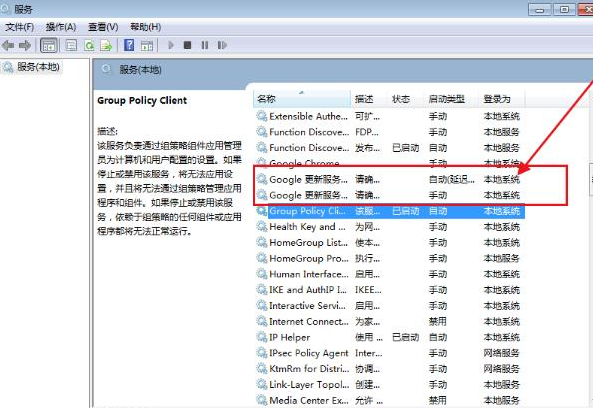Click gear icon of Internet Connect... row

(261, 321)
